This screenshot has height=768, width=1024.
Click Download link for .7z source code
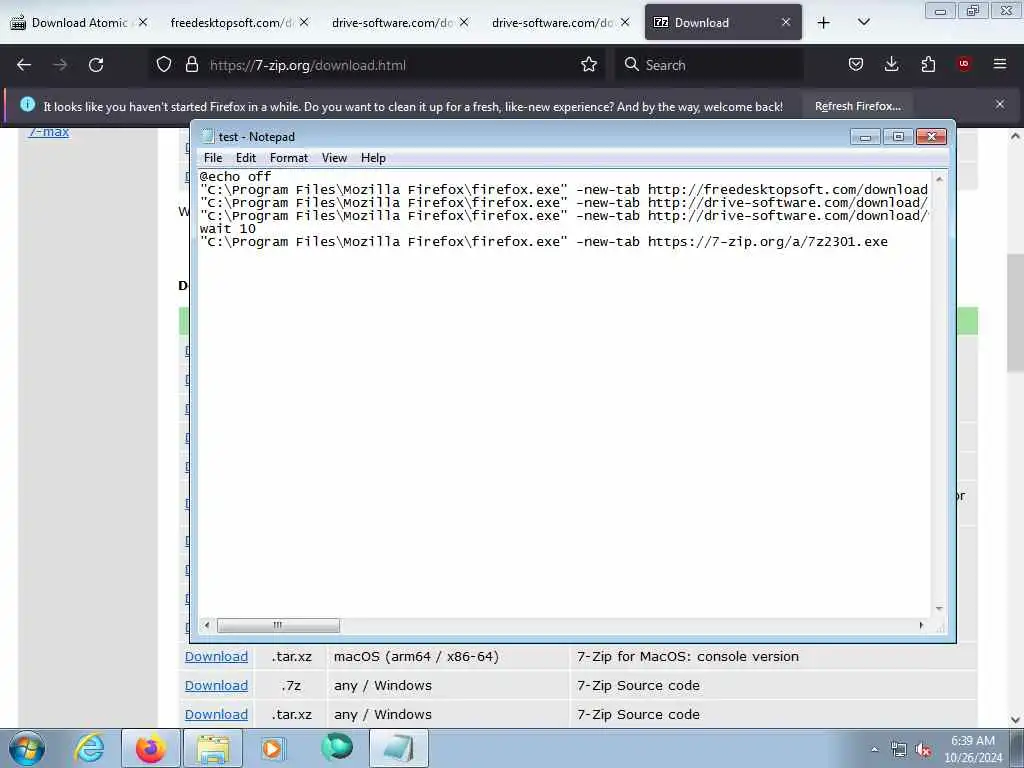[x=216, y=685]
